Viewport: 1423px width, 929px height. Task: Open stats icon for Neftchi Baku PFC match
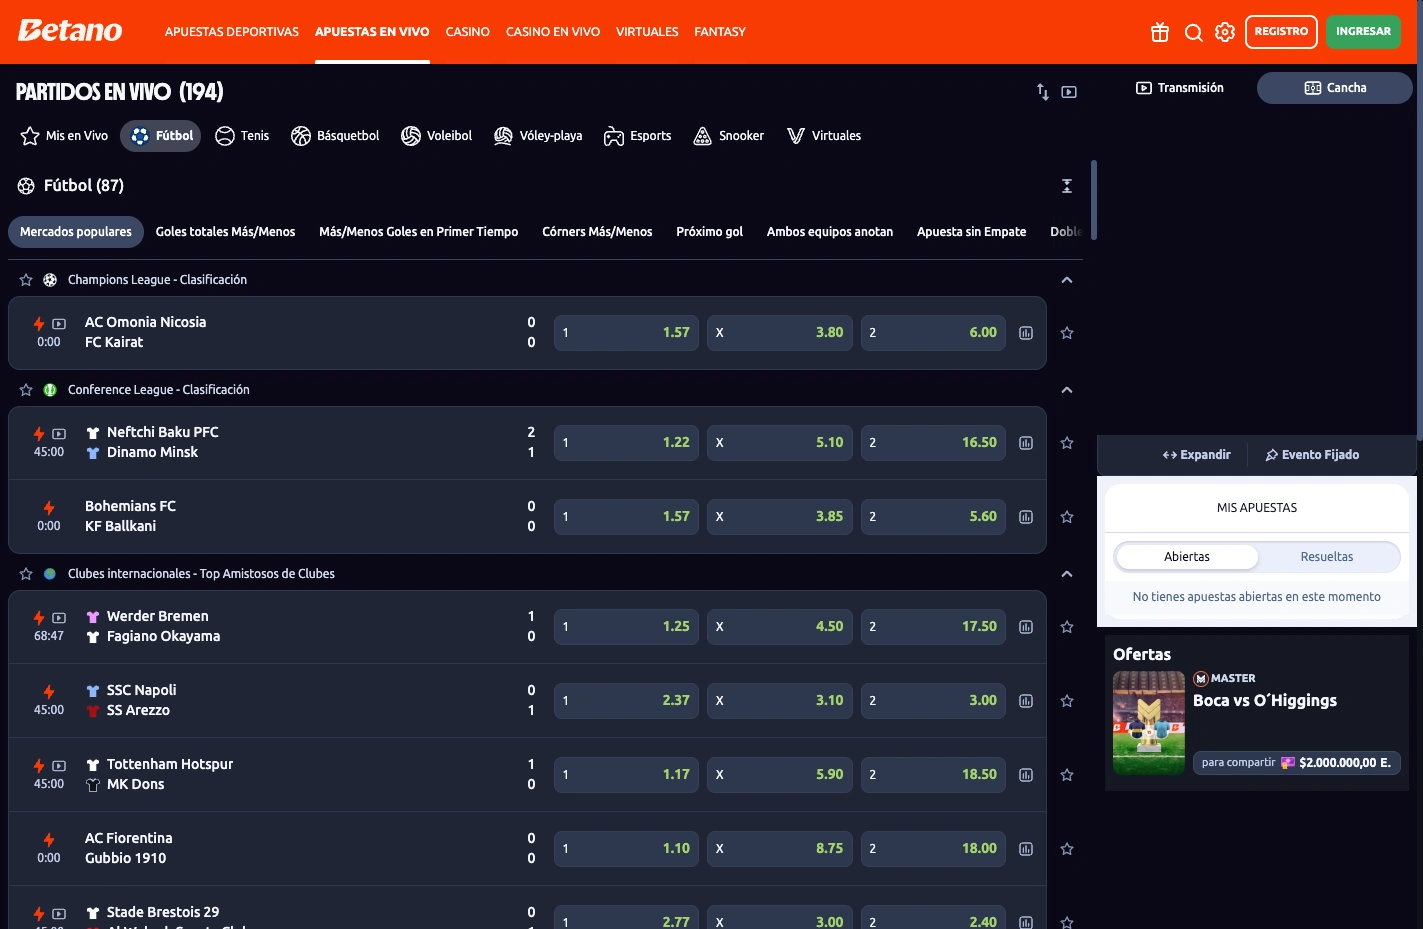click(x=1026, y=443)
